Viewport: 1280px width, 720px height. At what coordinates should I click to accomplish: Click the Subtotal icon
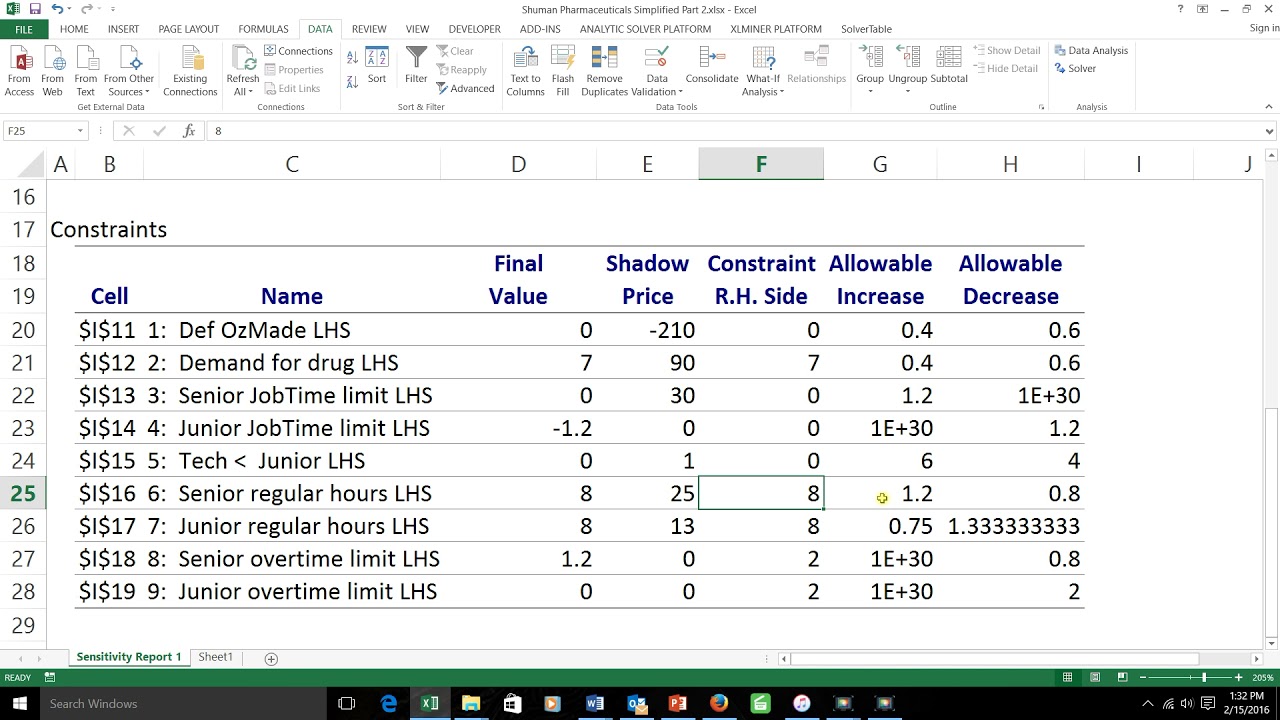coord(949,65)
